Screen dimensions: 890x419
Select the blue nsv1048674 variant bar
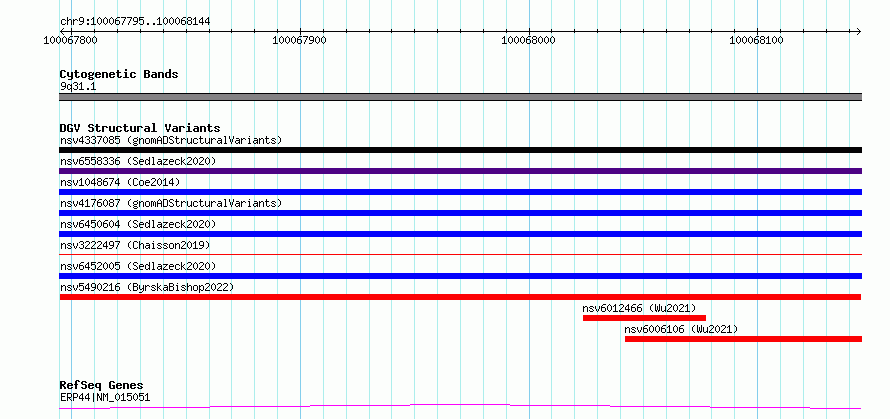click(x=460, y=192)
